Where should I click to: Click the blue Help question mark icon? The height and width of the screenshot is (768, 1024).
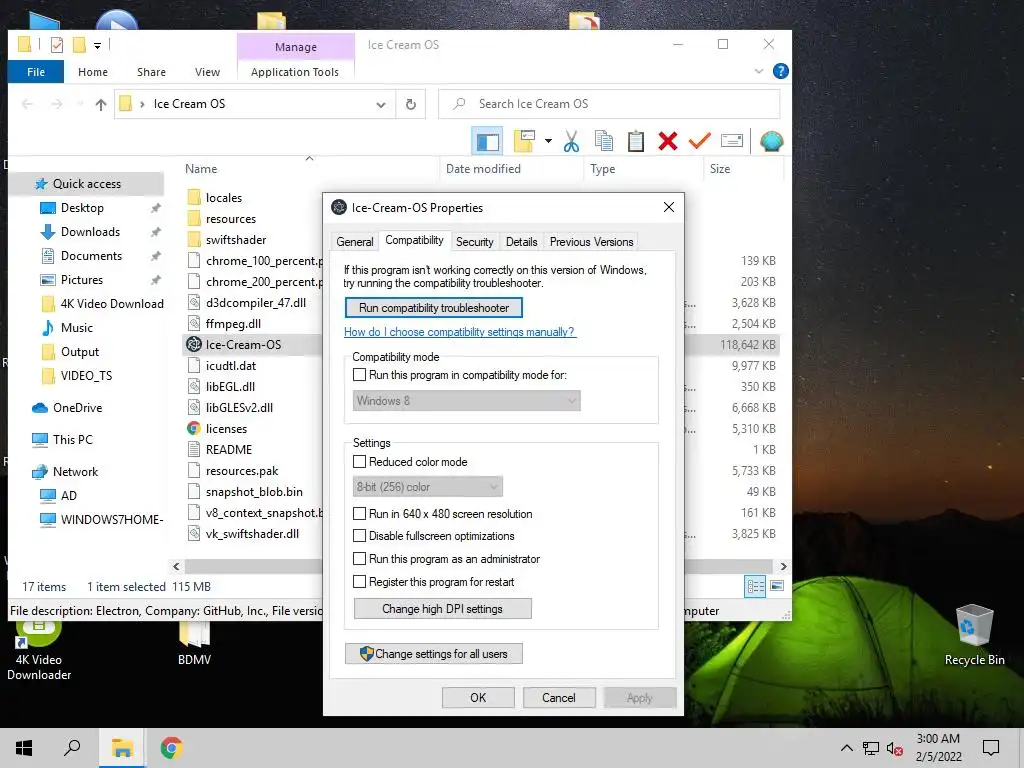coord(780,71)
